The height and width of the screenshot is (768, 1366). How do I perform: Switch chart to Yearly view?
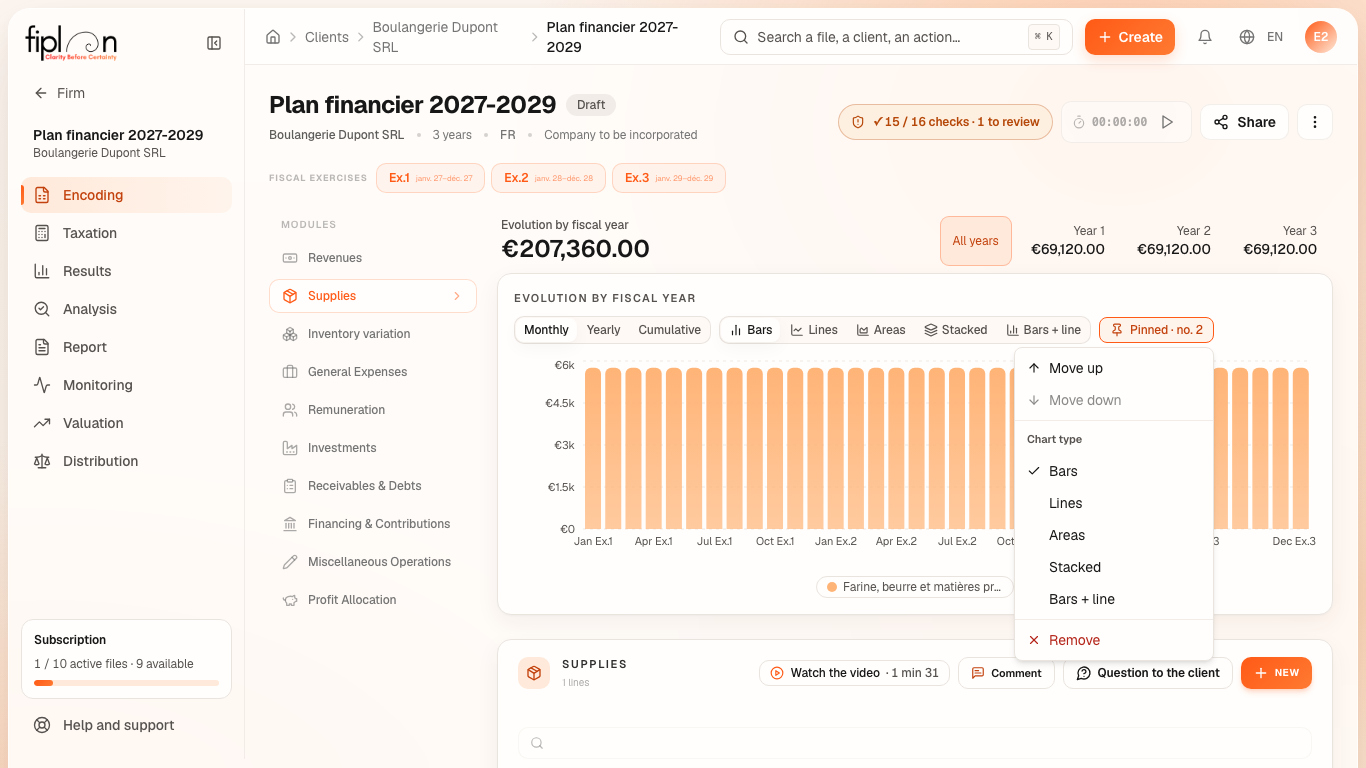(603, 330)
